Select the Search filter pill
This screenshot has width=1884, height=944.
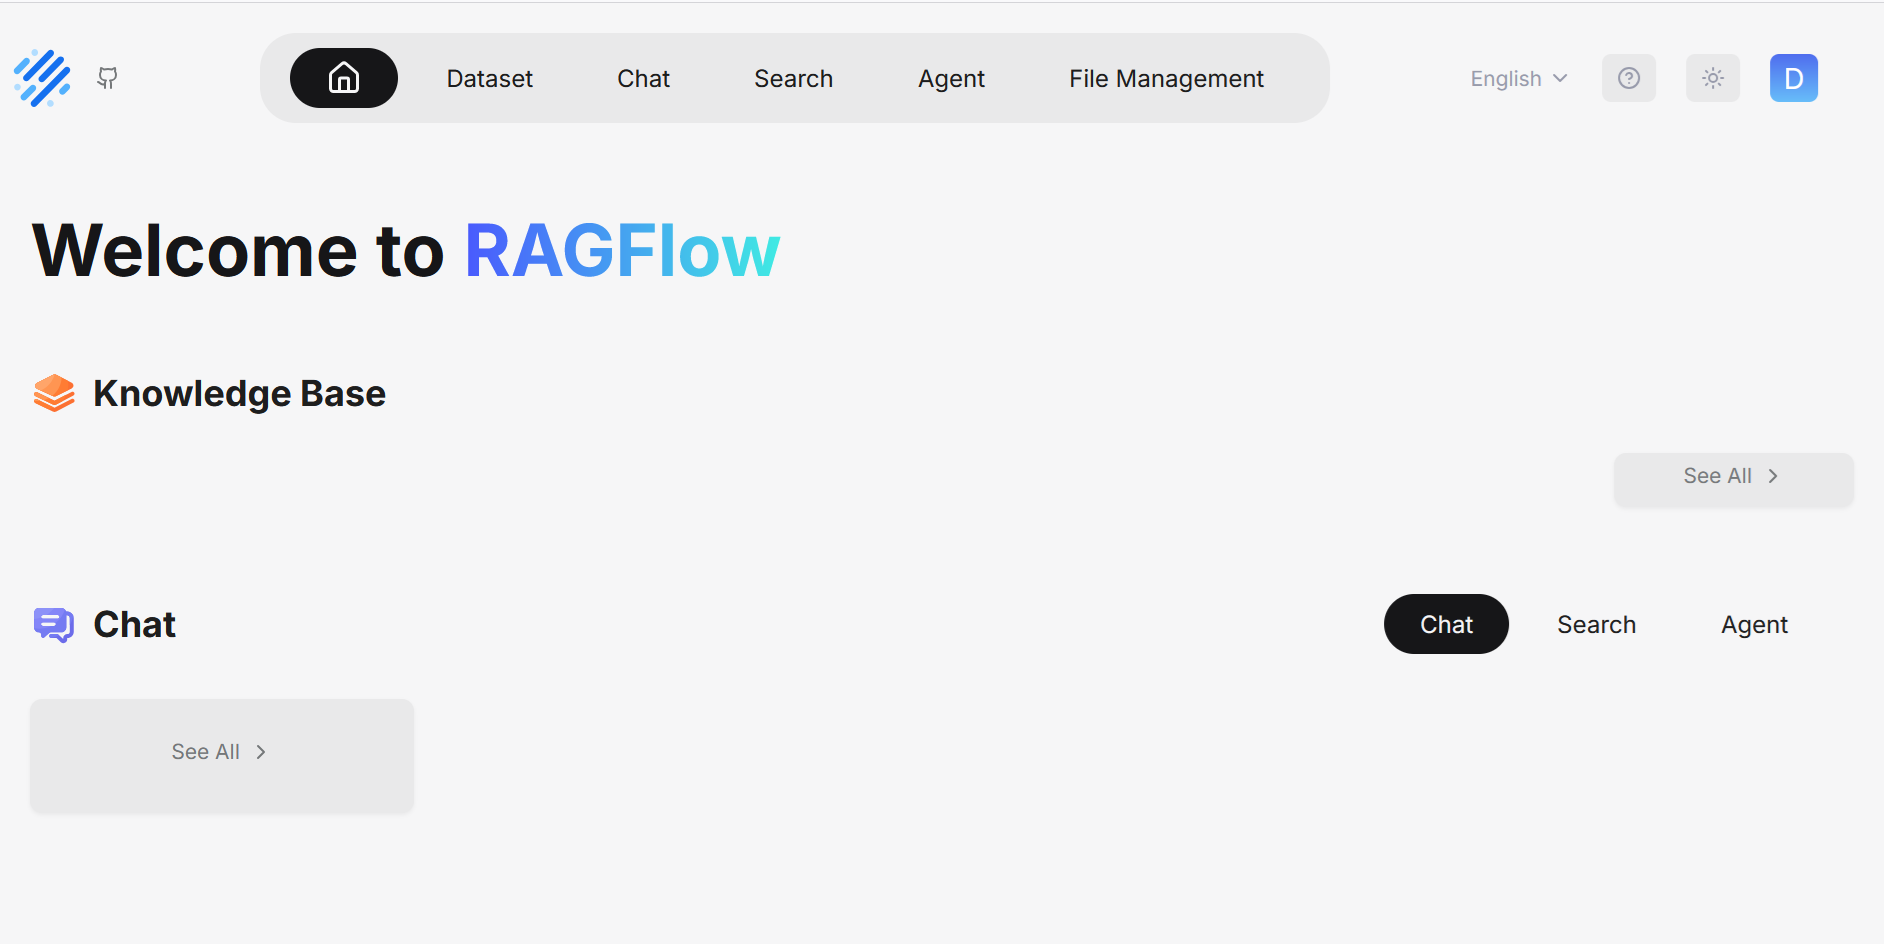(1597, 624)
